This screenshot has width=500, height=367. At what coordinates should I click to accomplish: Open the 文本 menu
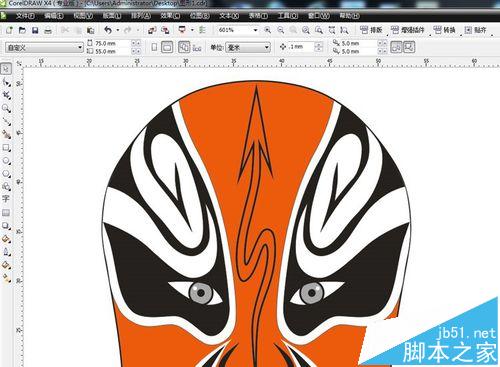click(229, 16)
